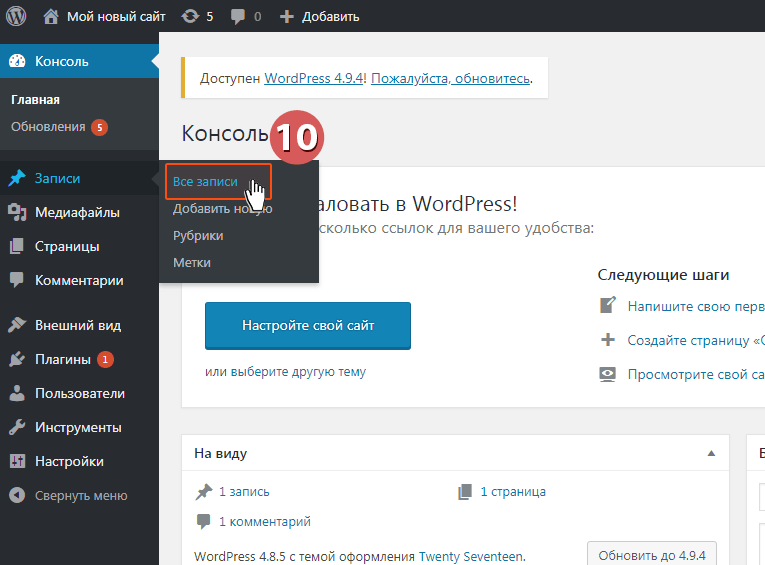Click the Инструменты wrench icon
Image resolution: width=765 pixels, height=565 pixels.
pos(17,427)
